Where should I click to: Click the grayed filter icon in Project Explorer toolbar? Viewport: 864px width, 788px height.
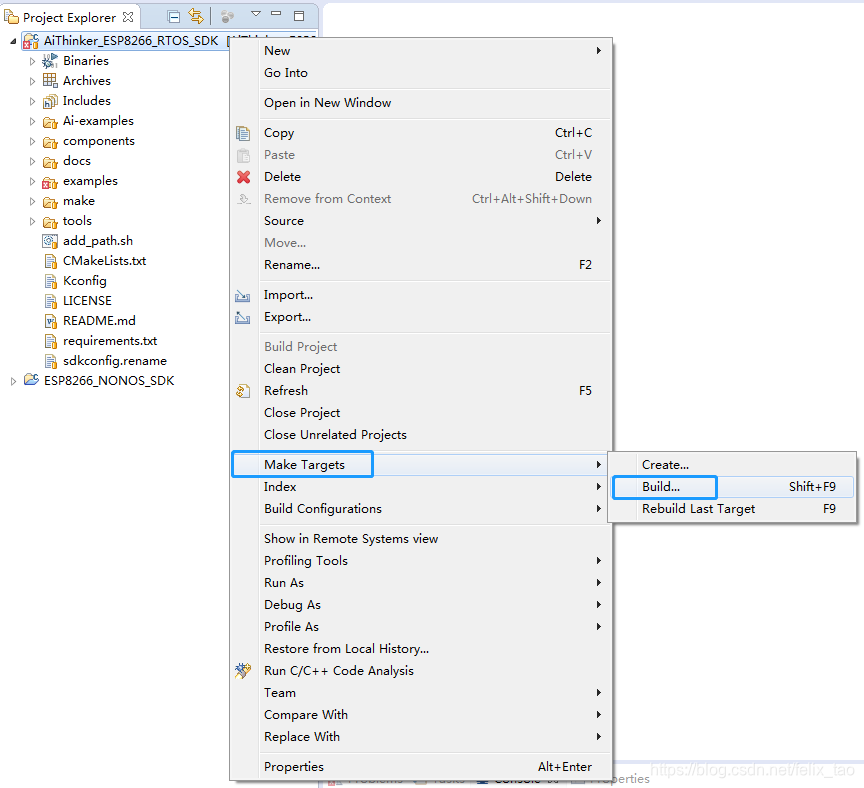227,17
